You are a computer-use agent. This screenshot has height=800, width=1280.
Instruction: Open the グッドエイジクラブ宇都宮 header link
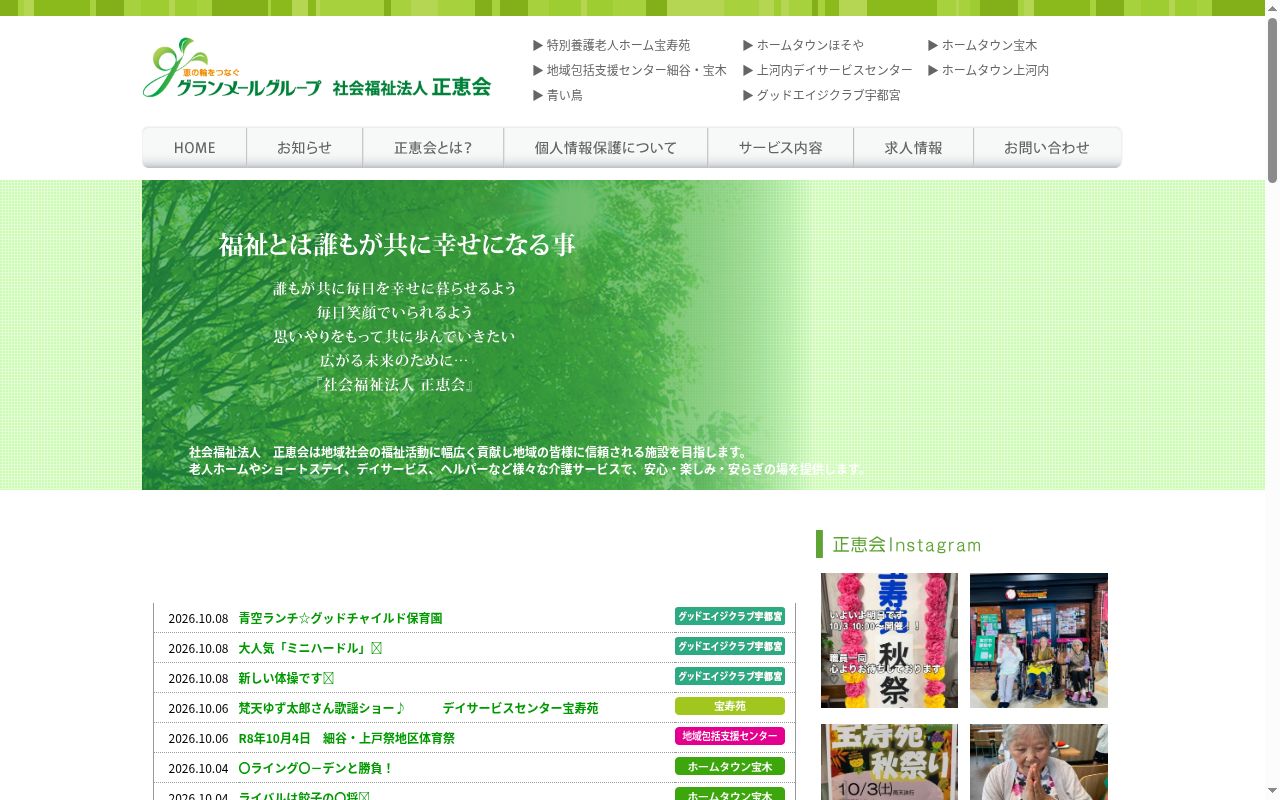[x=822, y=95]
